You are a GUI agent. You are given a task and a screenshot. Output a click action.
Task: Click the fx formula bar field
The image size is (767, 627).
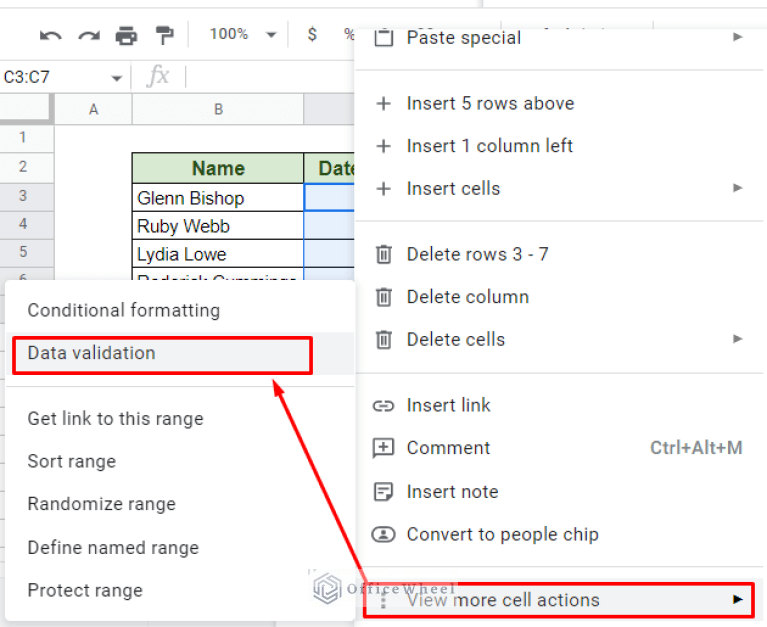click(x=269, y=77)
